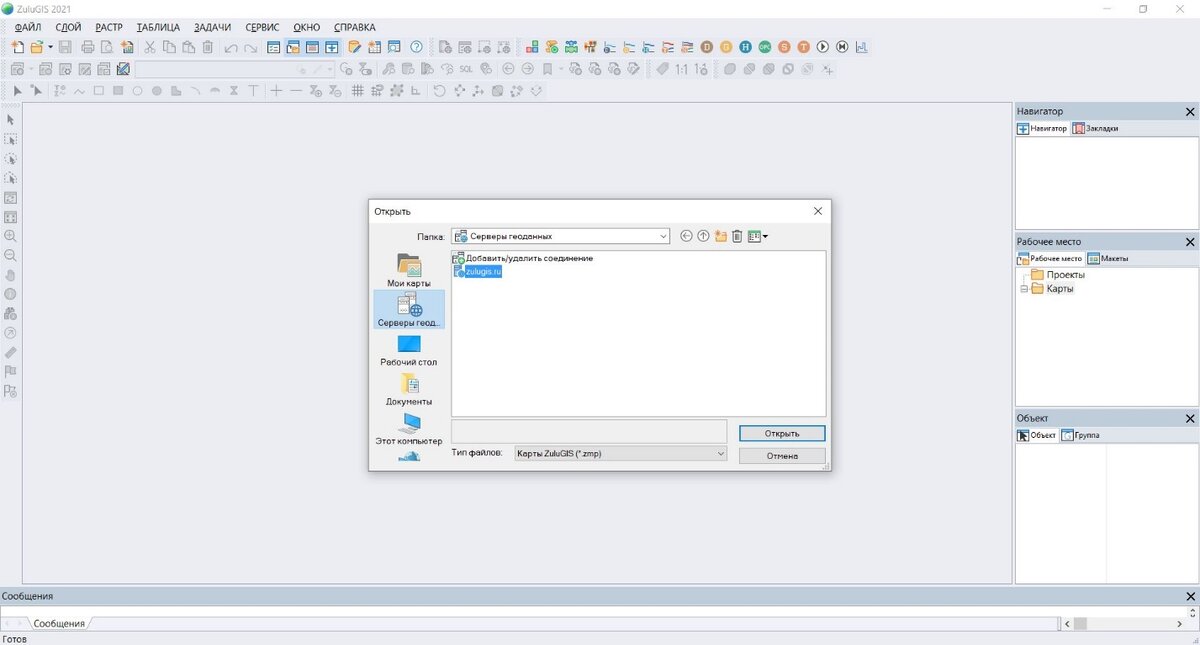Click the blue H round icon
Viewport: 1200px width, 645px height.
(745, 47)
